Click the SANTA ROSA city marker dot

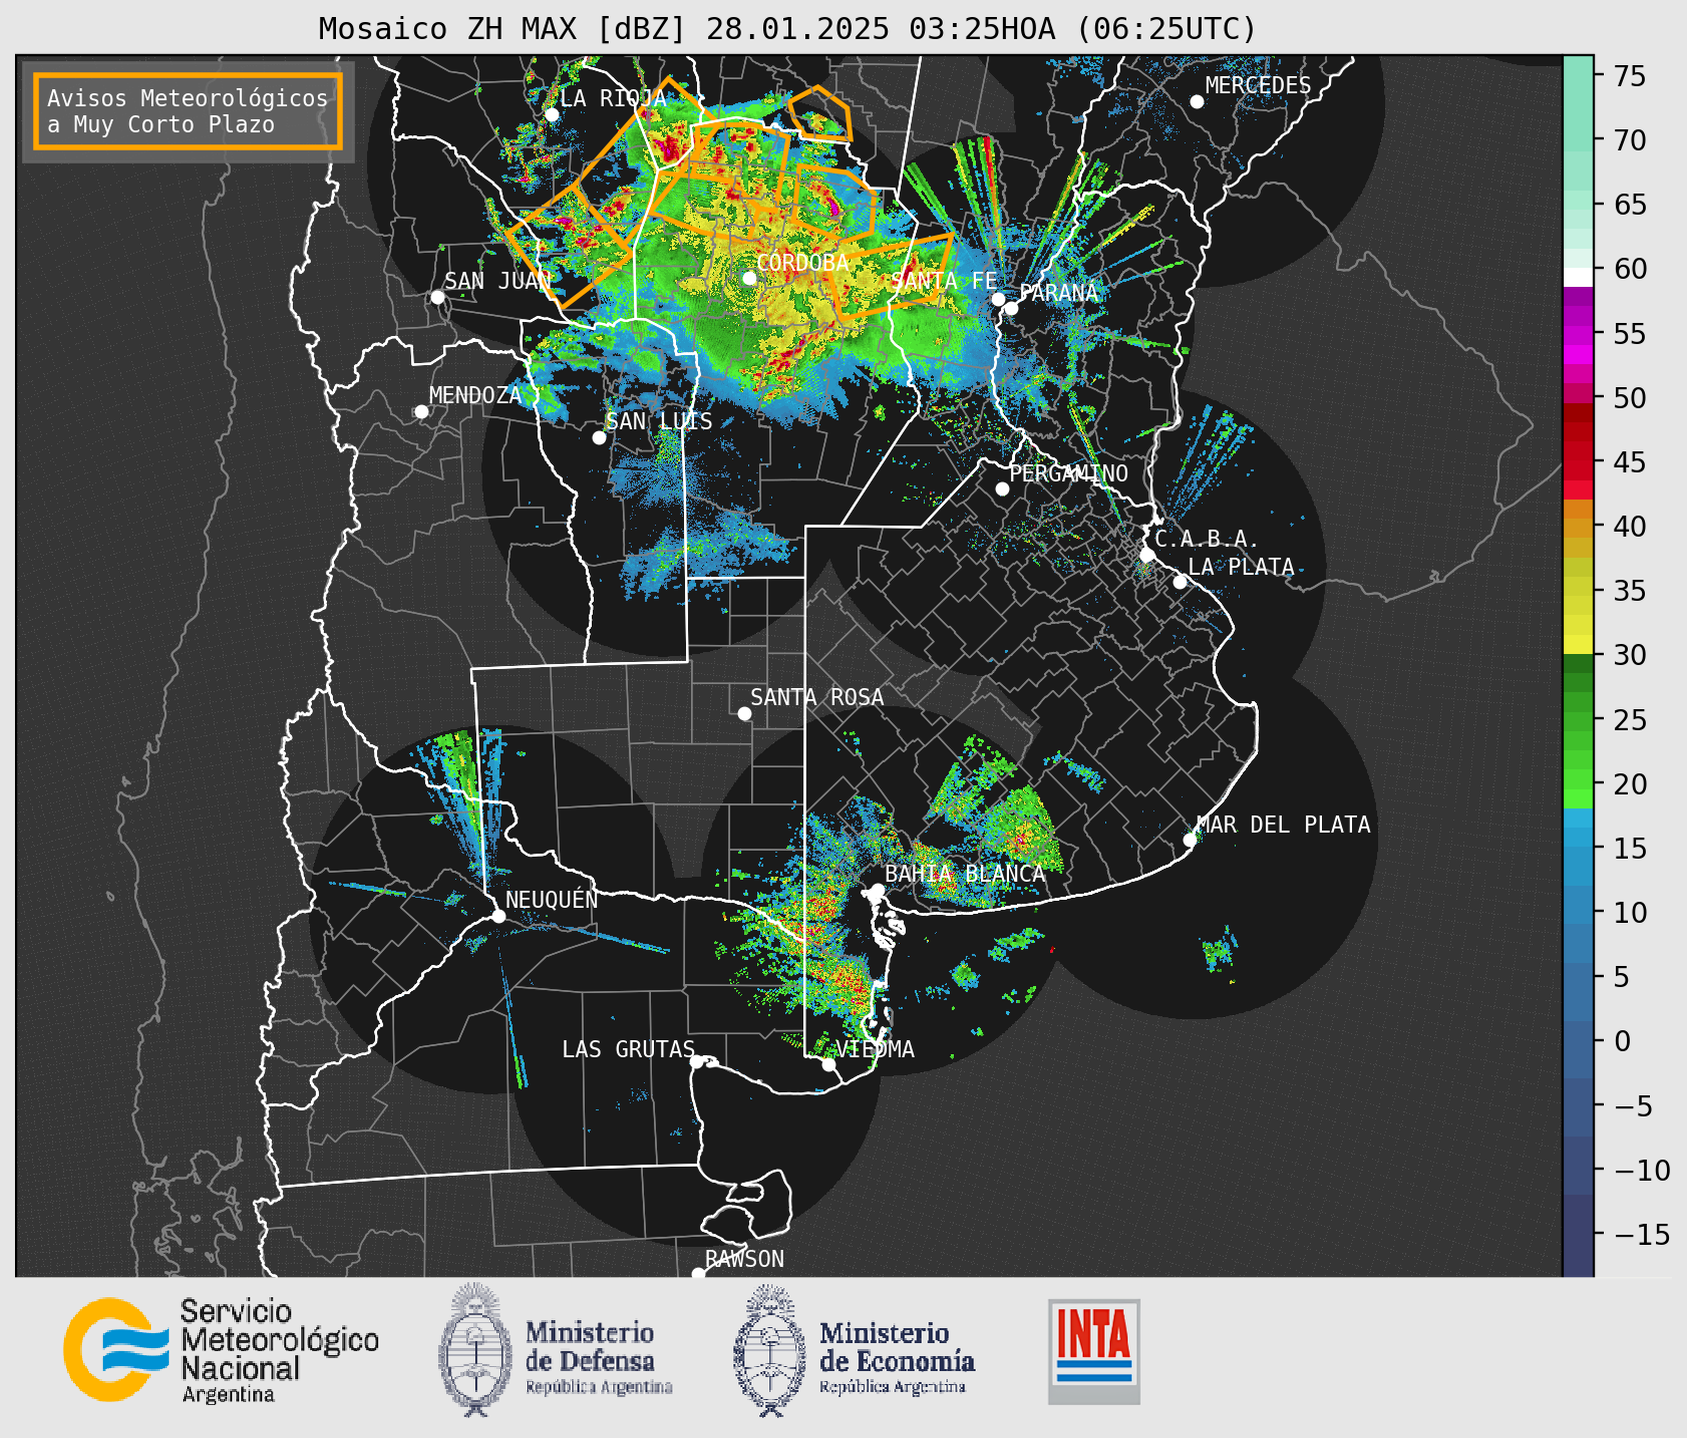(744, 714)
